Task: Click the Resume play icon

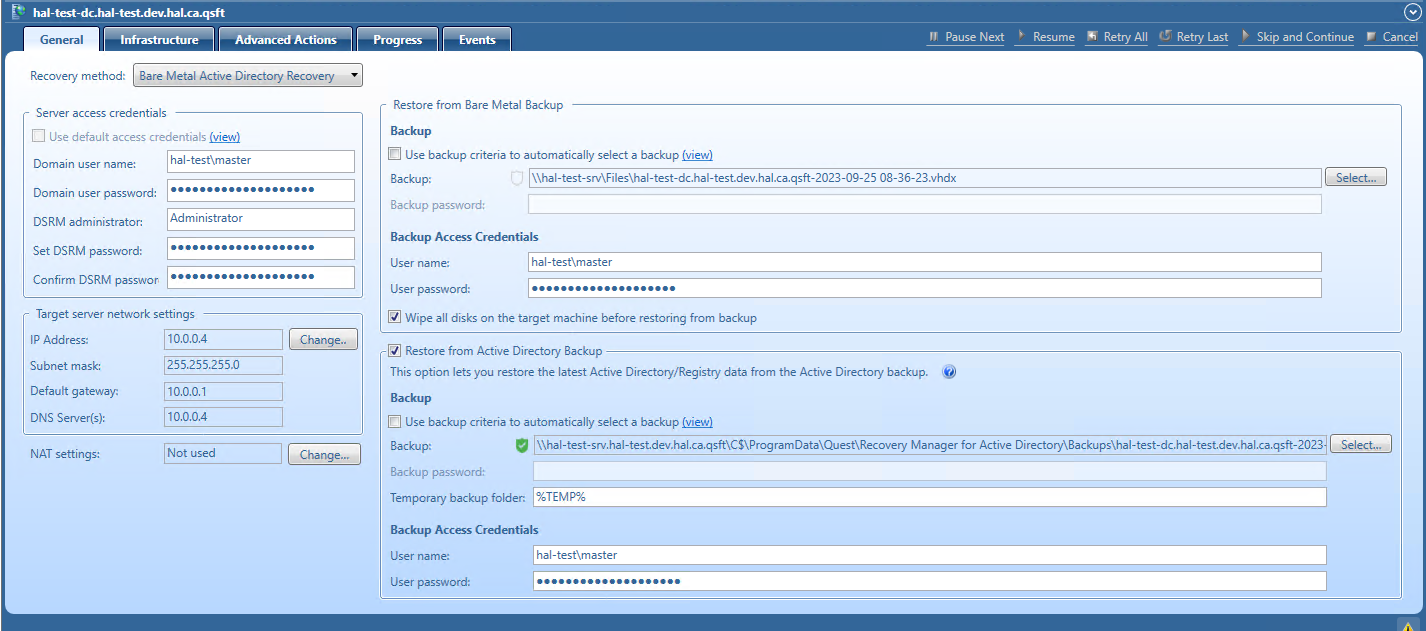Action: (1022, 37)
